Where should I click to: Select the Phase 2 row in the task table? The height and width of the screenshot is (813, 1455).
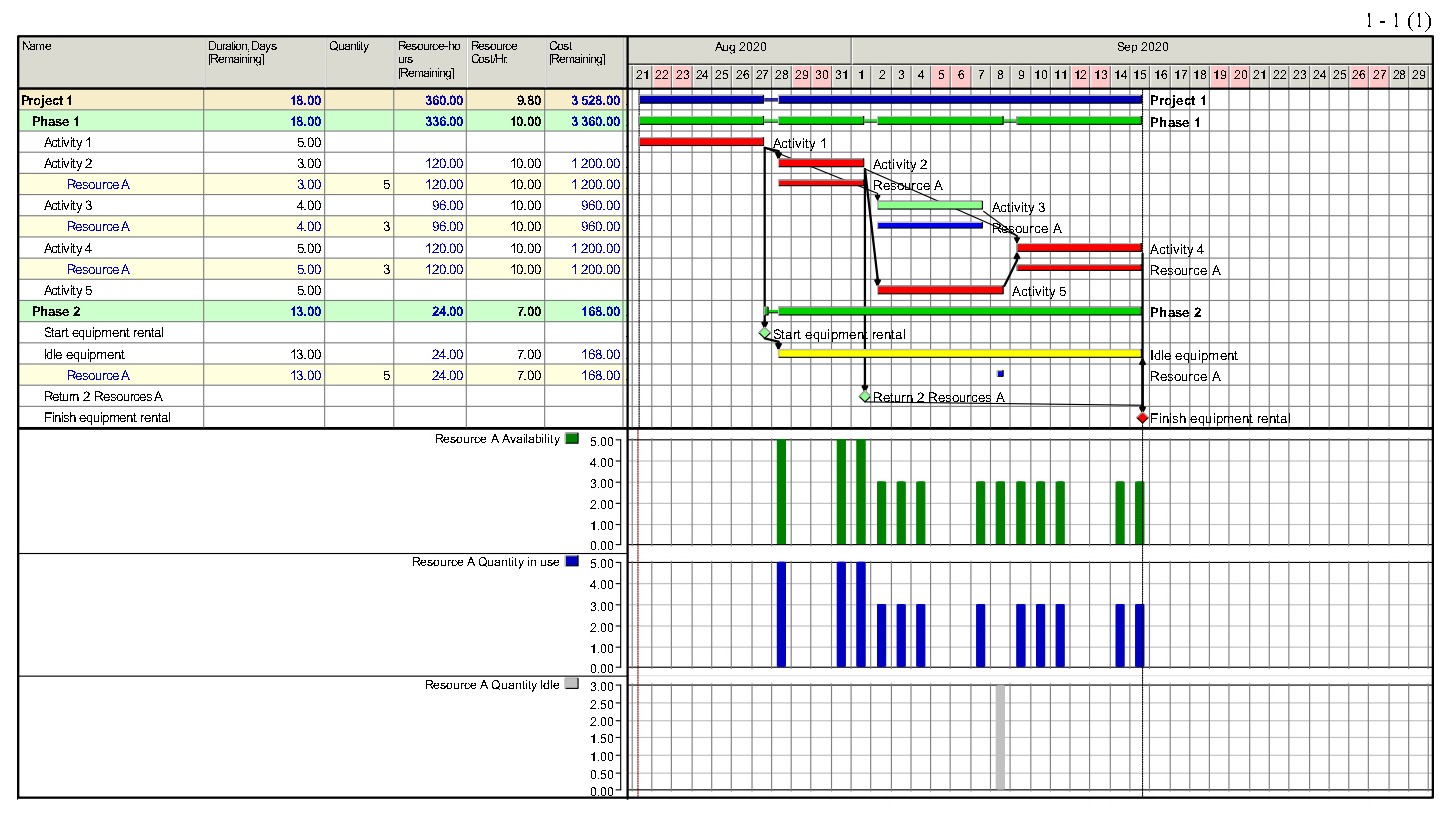coord(322,311)
